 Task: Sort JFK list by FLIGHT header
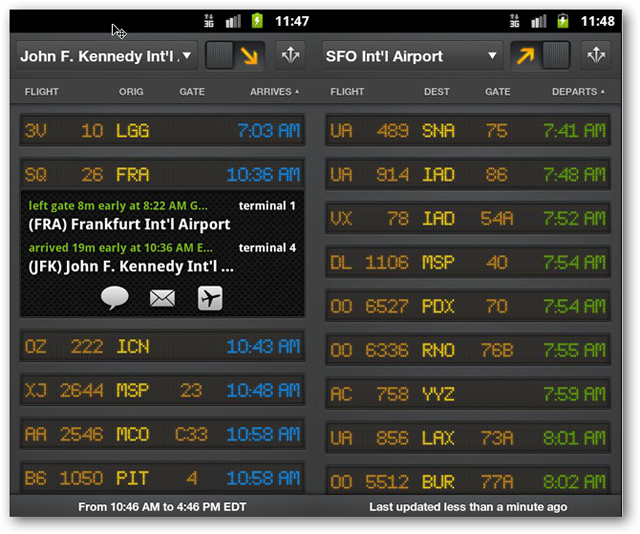[42, 91]
